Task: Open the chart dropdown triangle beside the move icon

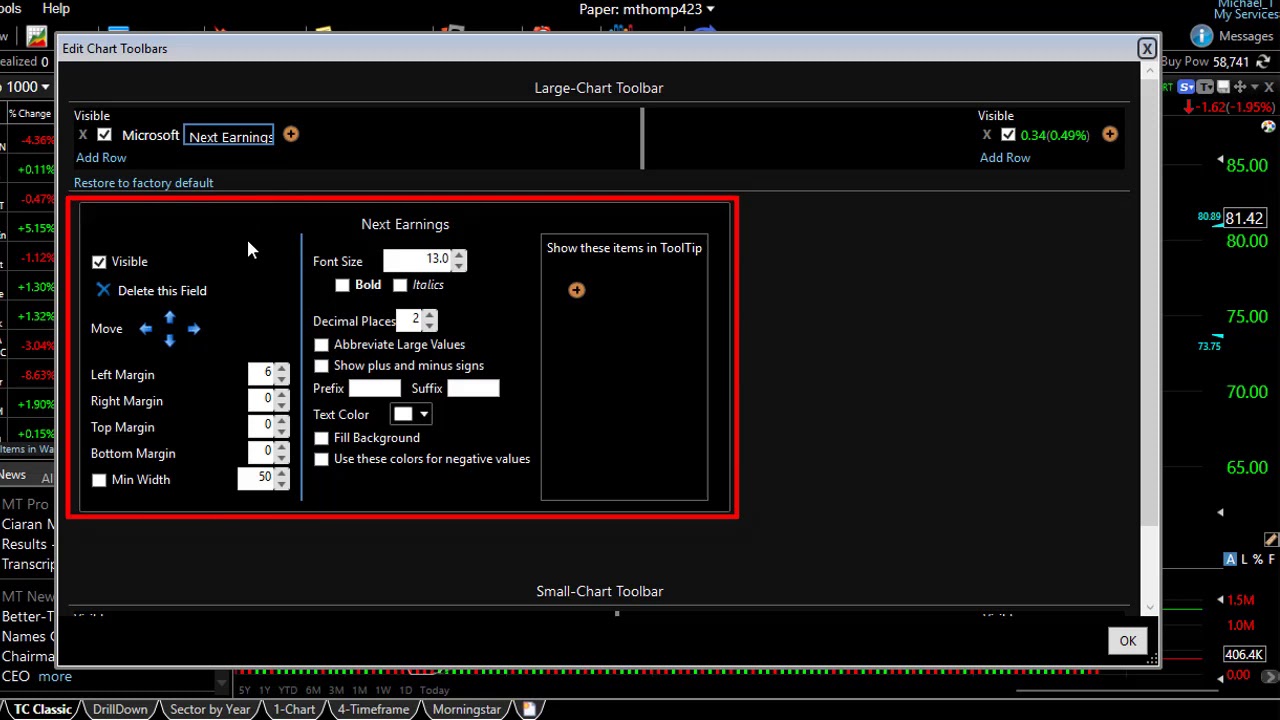Action: click(x=1255, y=87)
